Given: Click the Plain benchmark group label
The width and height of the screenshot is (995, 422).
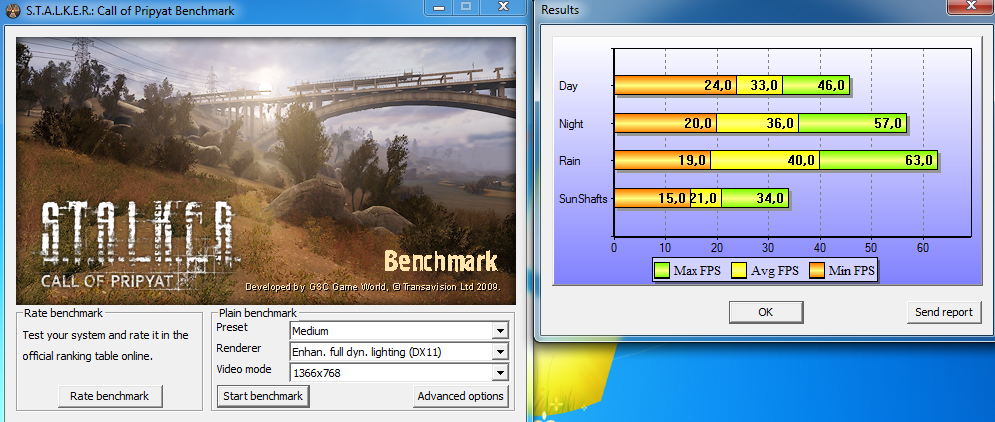Looking at the screenshot, I should tap(258, 313).
